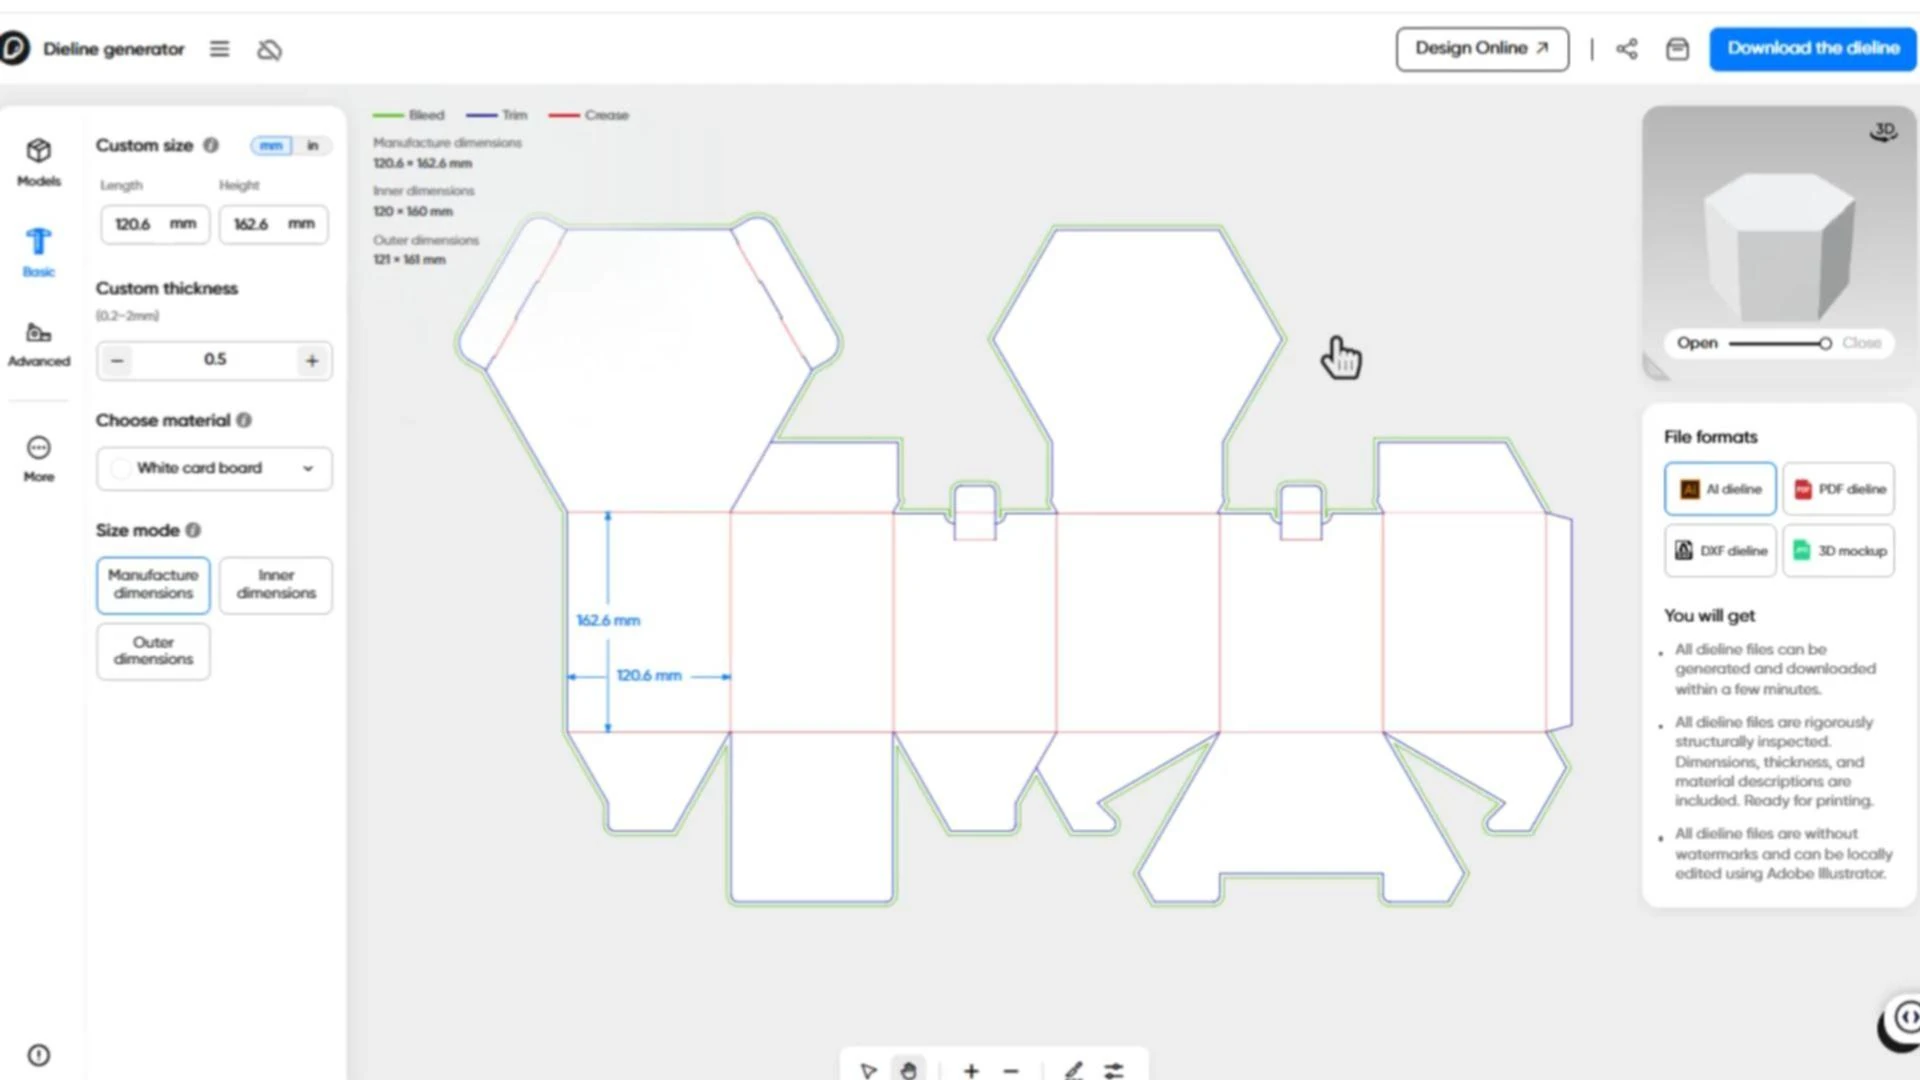Open the Models sidebar panel
The width and height of the screenshot is (1920, 1080).
tap(39, 162)
